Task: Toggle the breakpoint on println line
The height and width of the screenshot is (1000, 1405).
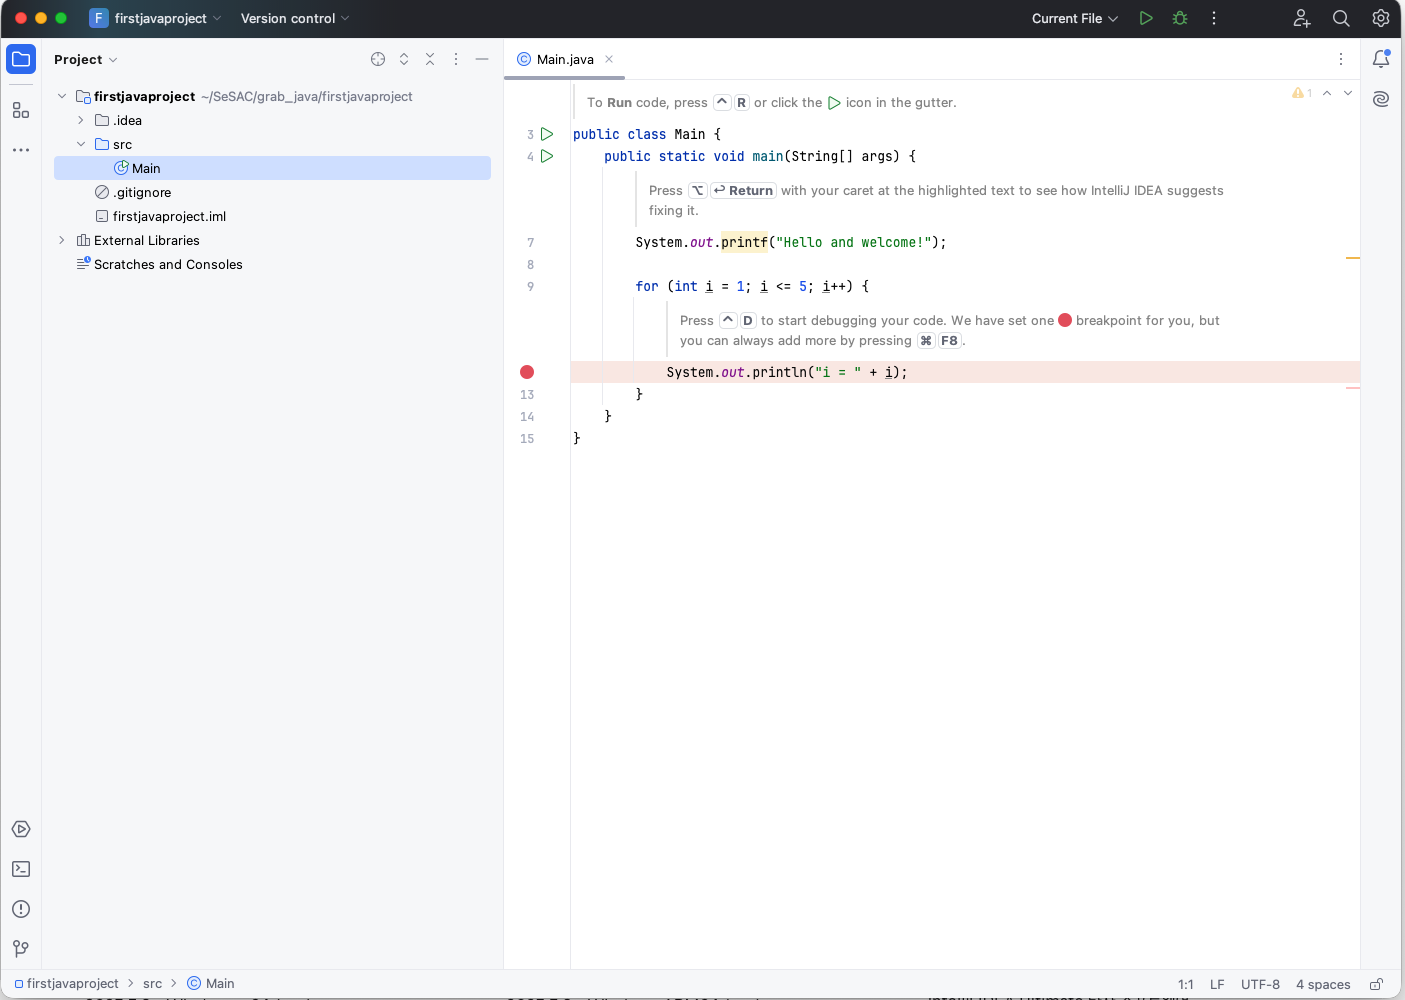Action: (x=527, y=372)
